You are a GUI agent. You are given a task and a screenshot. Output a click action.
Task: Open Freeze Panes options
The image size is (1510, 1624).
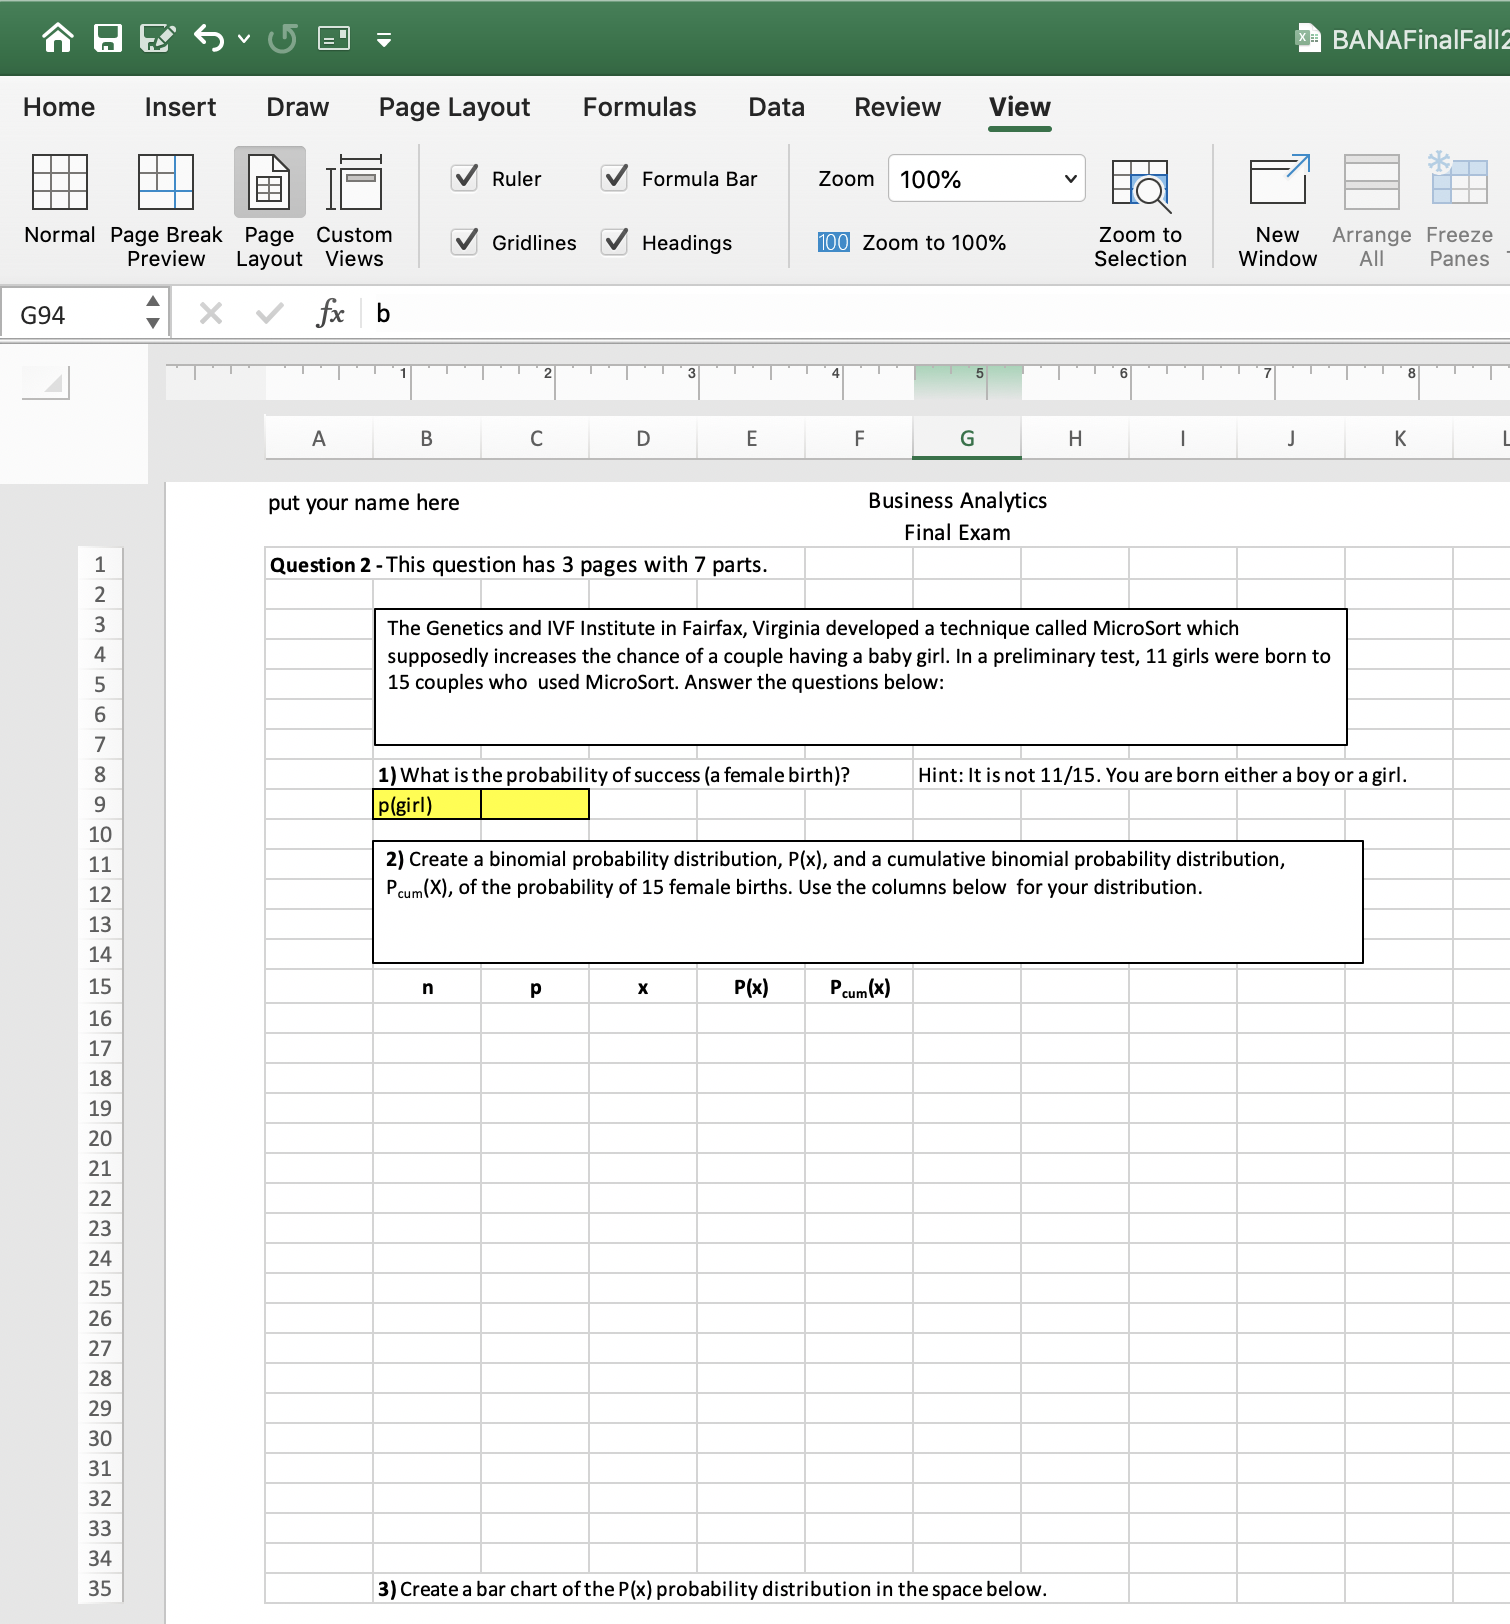1459,210
